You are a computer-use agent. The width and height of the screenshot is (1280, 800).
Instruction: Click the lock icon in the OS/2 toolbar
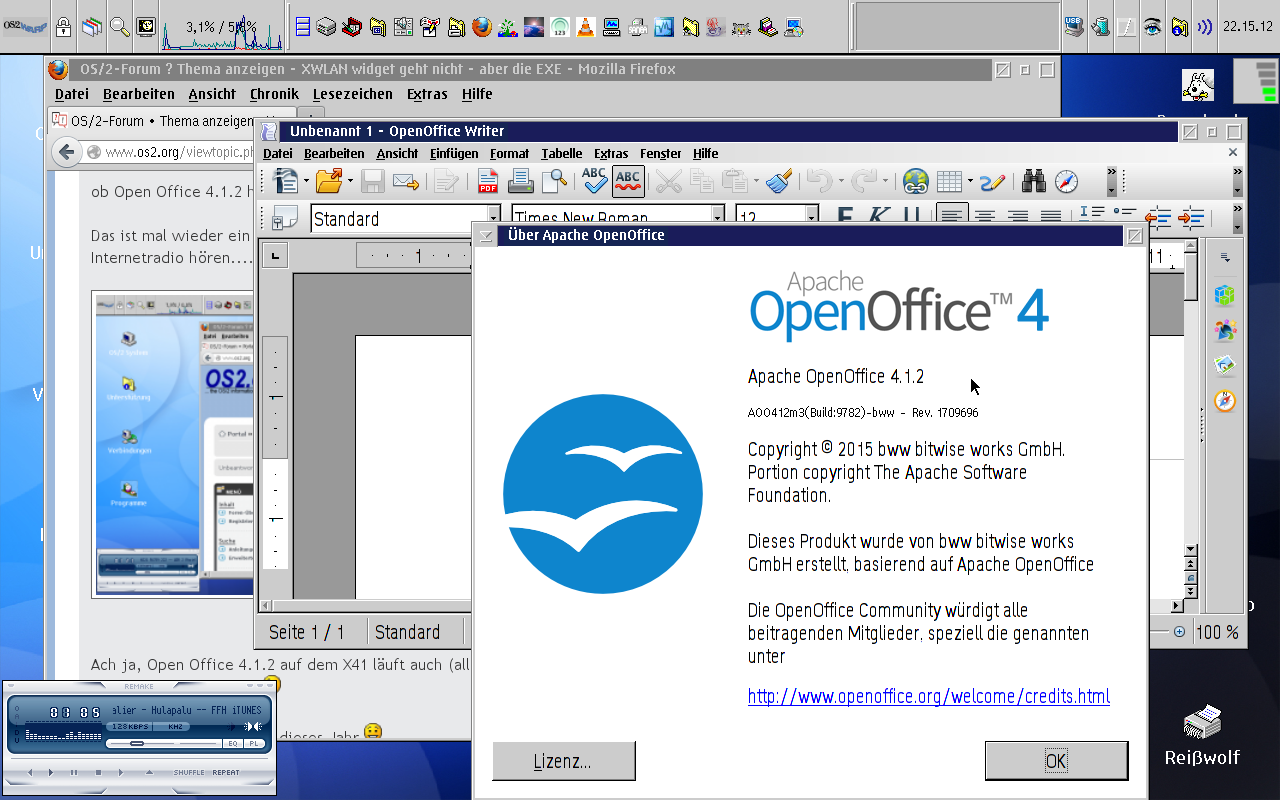coord(63,27)
